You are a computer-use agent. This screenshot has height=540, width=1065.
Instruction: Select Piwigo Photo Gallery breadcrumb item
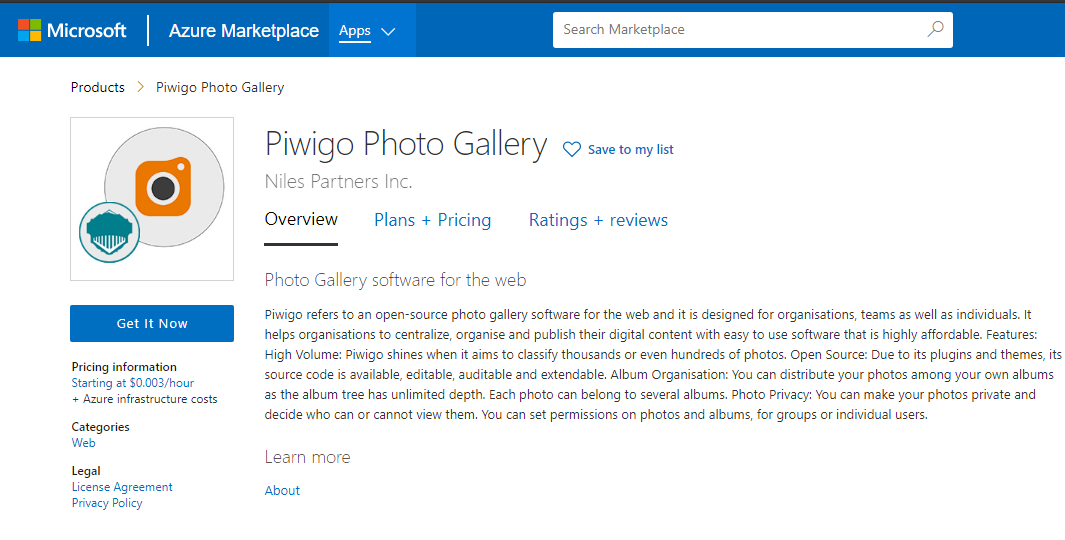(220, 87)
